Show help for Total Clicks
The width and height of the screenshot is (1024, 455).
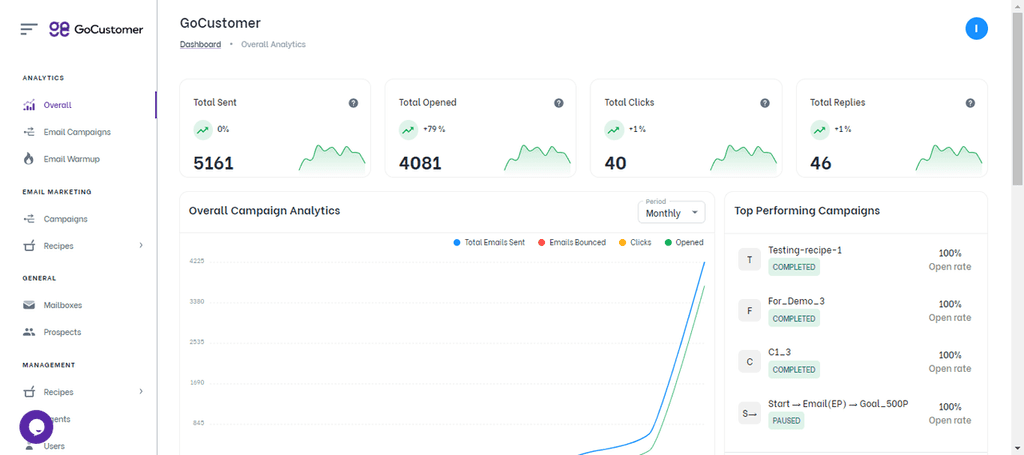click(765, 103)
